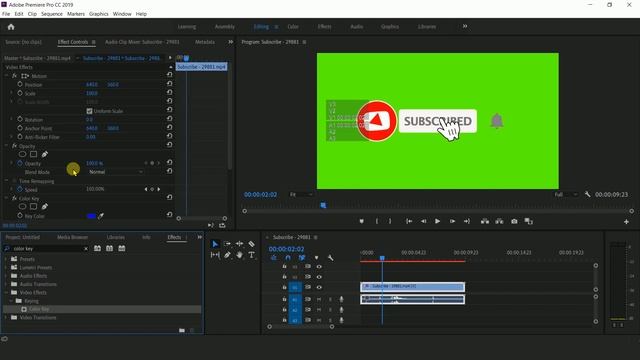Open Program monitor wrench settings
The image size is (640, 360).
tap(587, 194)
